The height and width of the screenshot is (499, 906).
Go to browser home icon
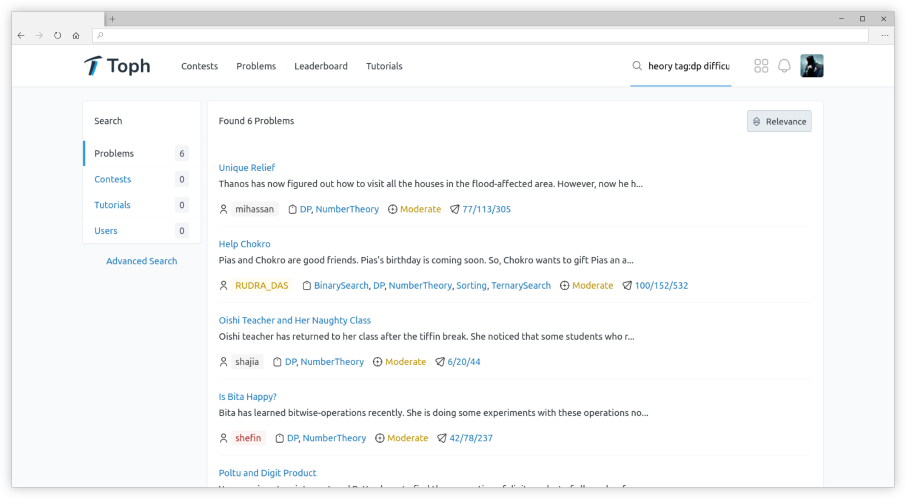[76, 35]
